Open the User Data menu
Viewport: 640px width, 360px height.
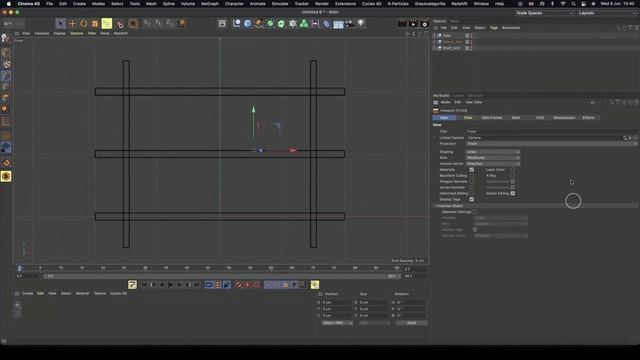coord(473,102)
